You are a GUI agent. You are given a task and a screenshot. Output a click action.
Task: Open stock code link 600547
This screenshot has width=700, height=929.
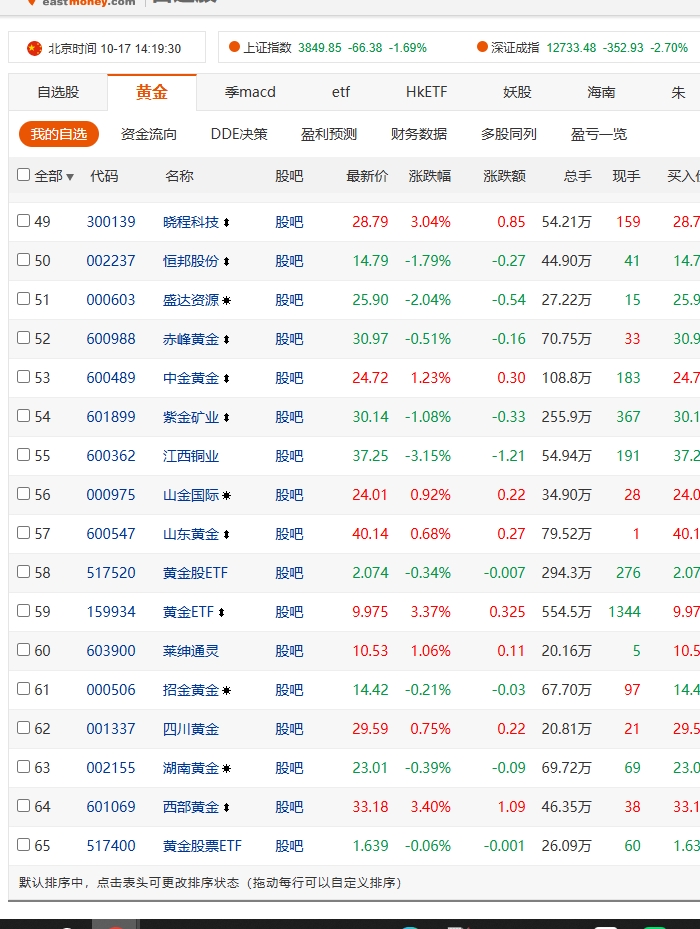pos(111,534)
